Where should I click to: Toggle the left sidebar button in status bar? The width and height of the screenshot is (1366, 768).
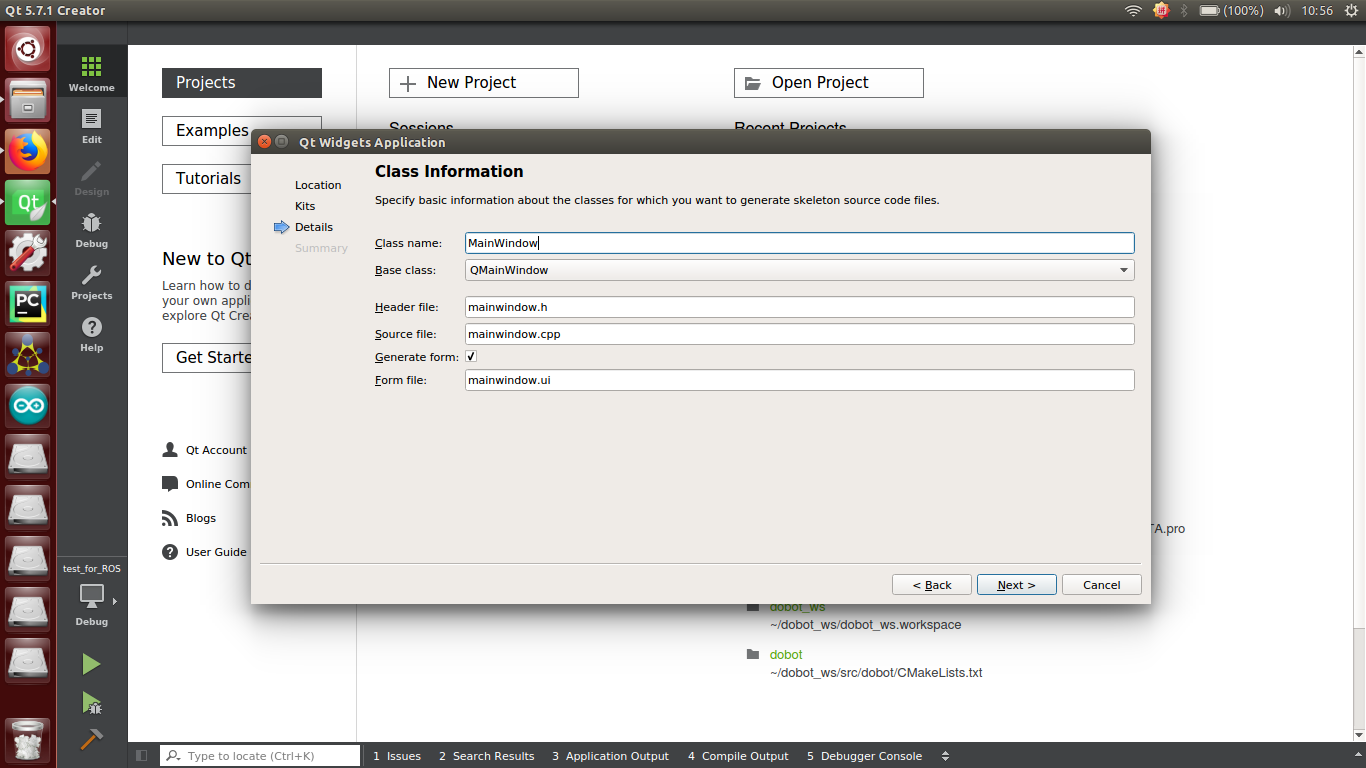[x=142, y=756]
